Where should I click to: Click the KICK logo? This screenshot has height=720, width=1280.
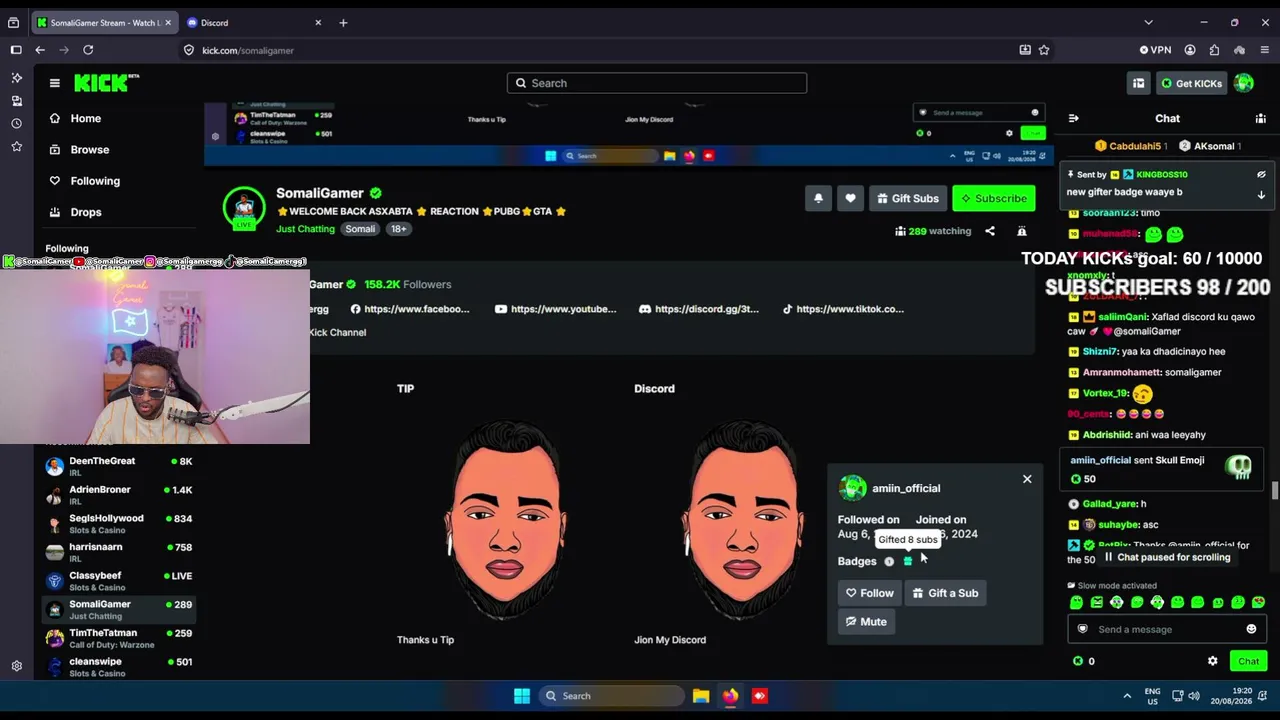(x=106, y=83)
